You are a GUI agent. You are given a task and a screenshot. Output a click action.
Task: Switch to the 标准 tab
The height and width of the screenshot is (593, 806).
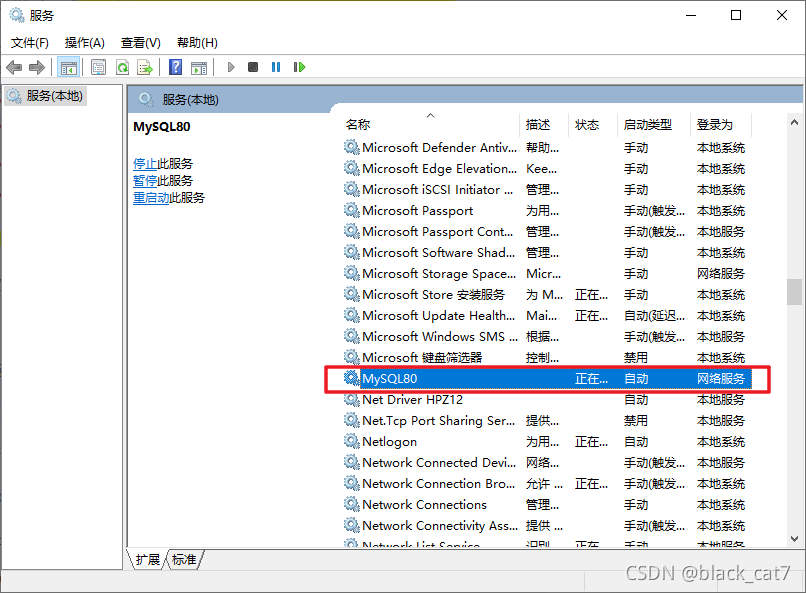(184, 559)
